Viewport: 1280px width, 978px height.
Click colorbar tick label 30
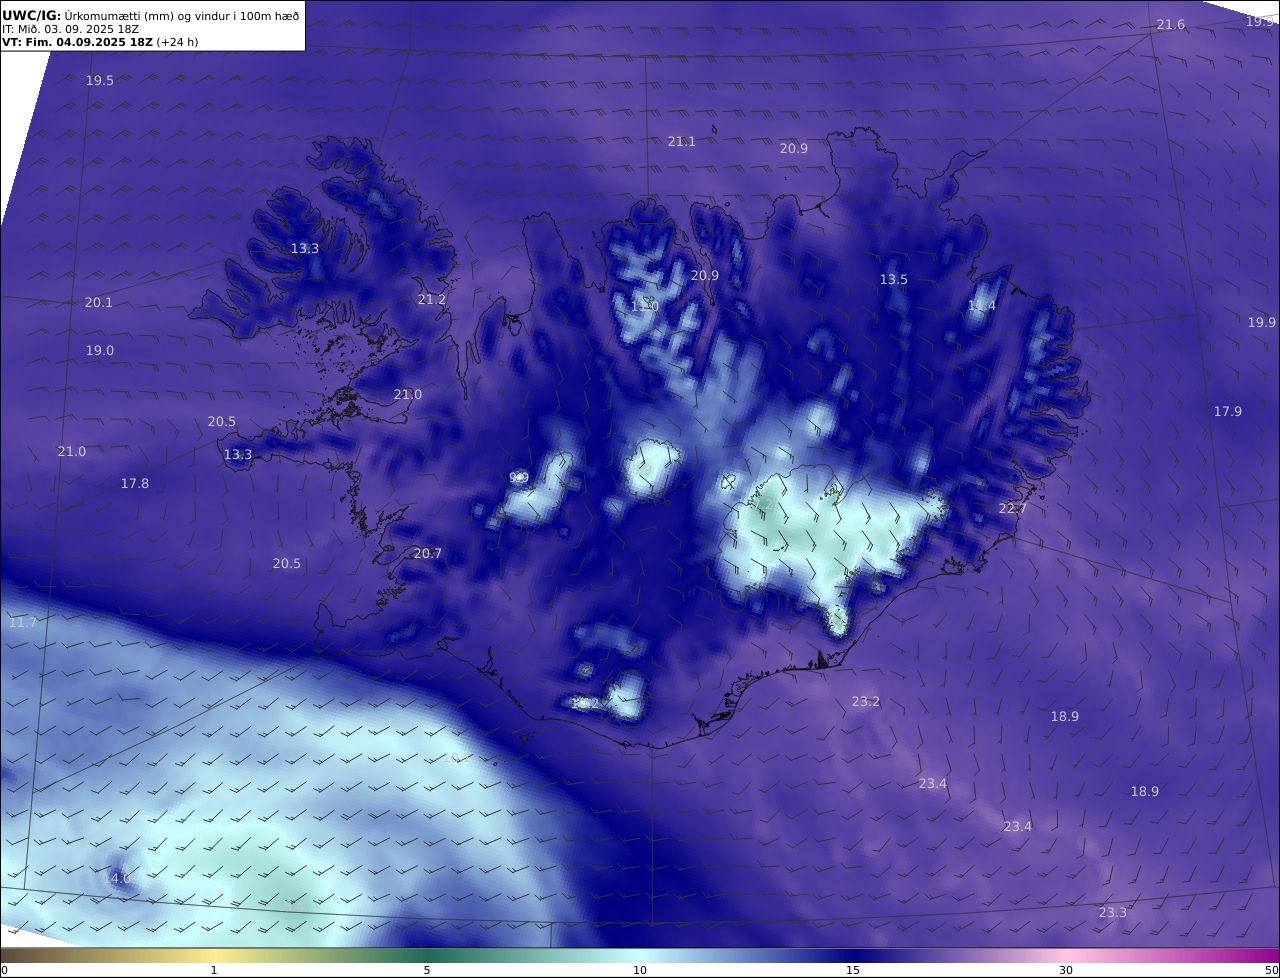[1066, 970]
